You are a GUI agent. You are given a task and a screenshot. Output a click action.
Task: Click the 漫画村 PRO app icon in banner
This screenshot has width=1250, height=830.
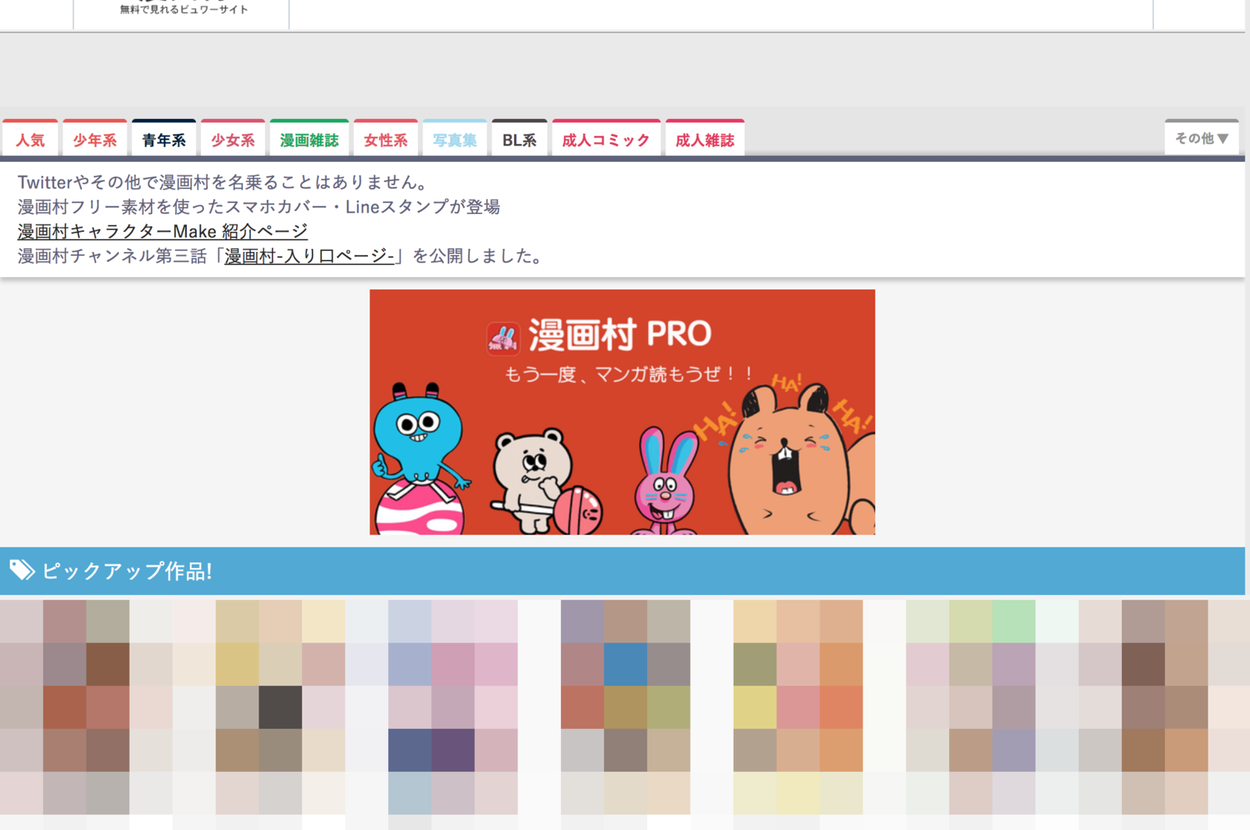click(503, 338)
